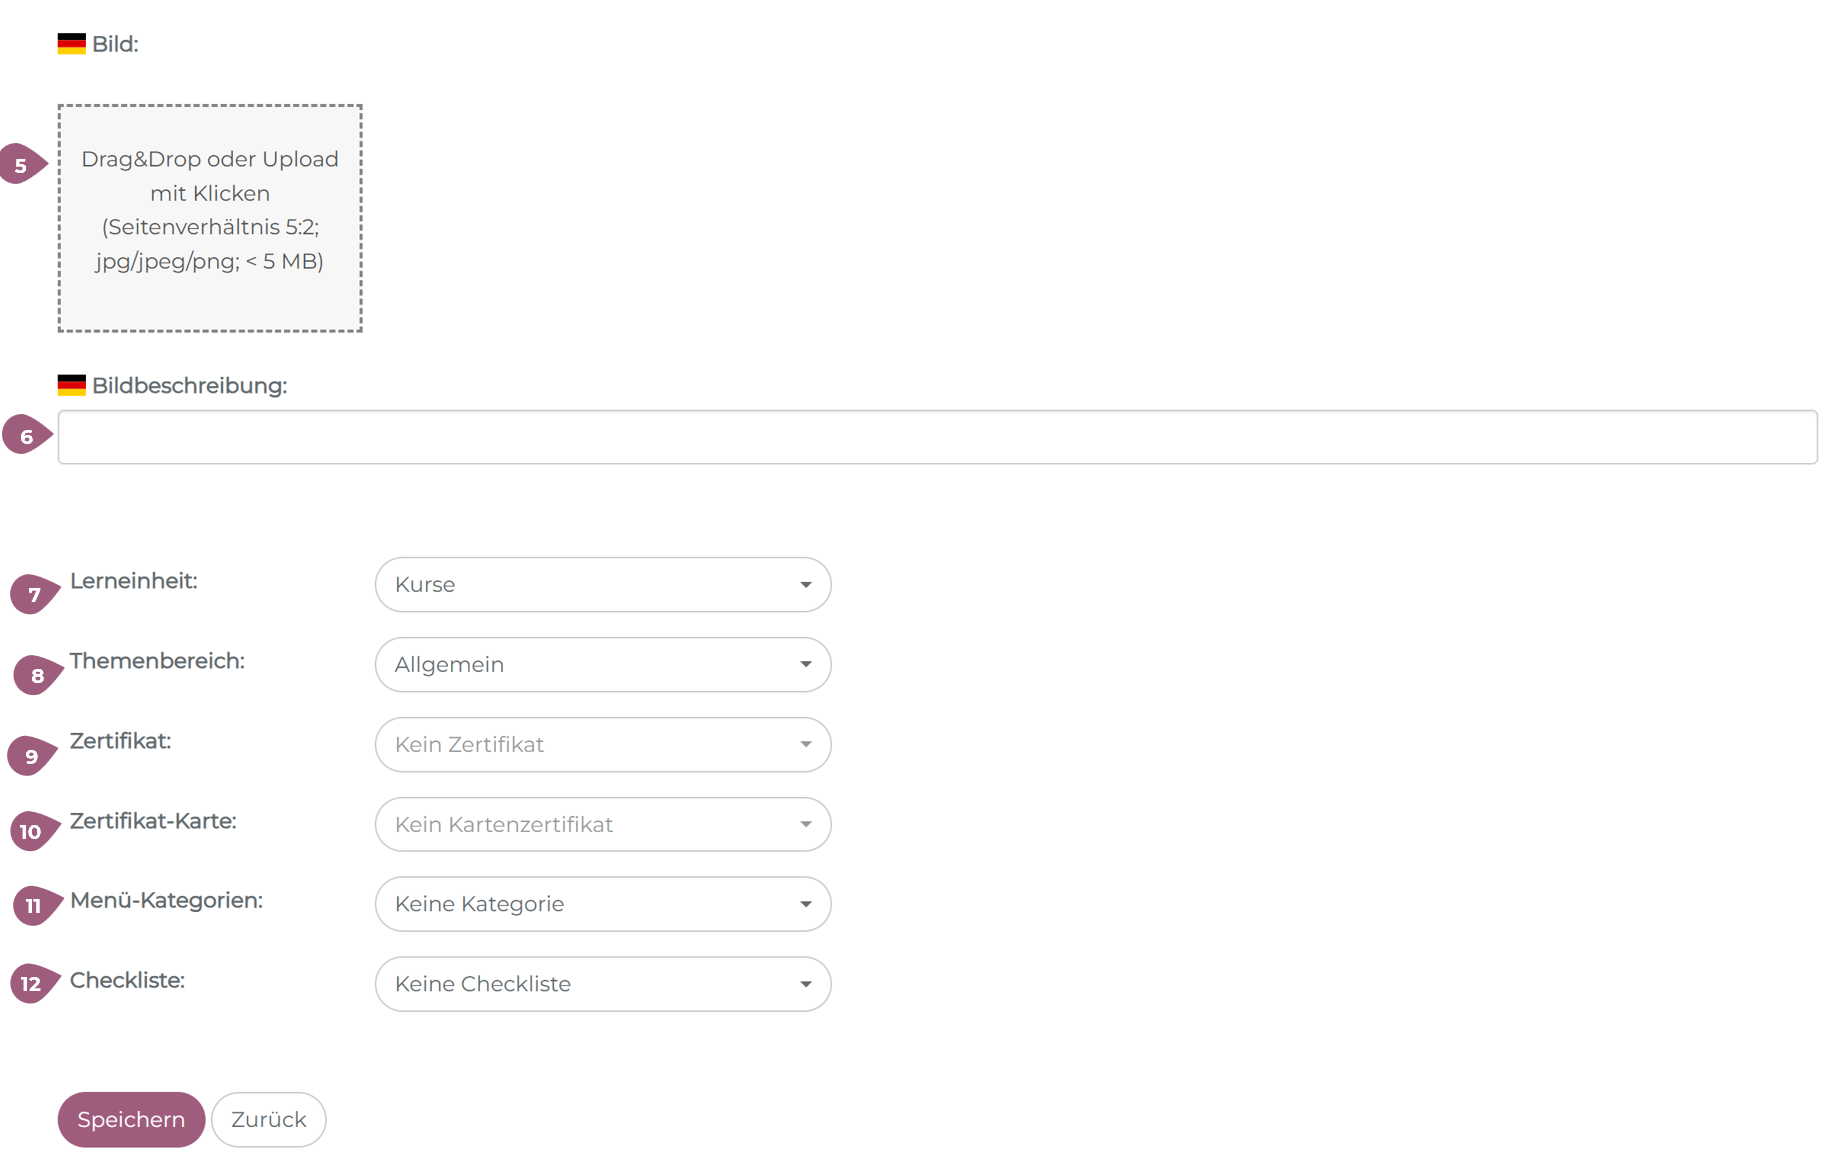Click the number 6 marker badge
This screenshot has width=1833, height=1159.
(x=26, y=436)
